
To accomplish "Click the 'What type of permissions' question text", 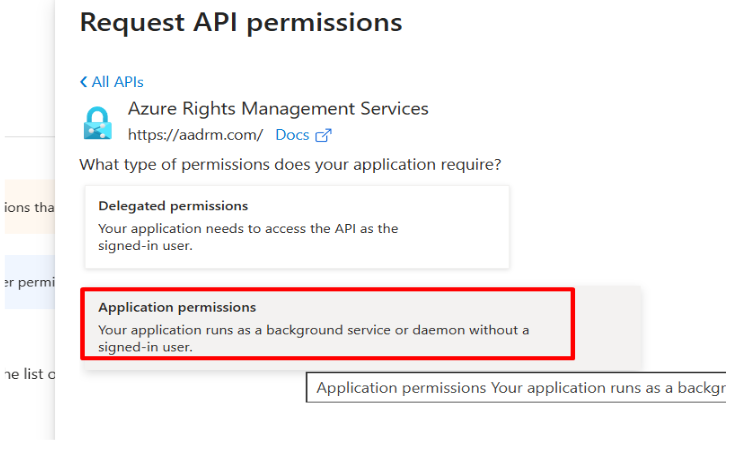I will point(290,164).
